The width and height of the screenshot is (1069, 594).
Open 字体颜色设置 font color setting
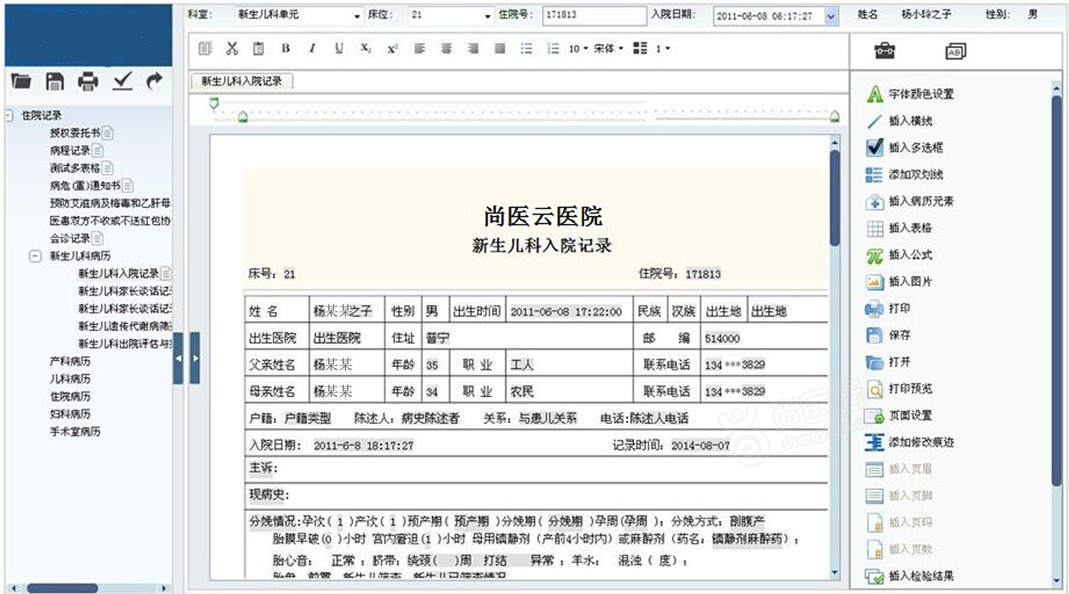coord(910,94)
